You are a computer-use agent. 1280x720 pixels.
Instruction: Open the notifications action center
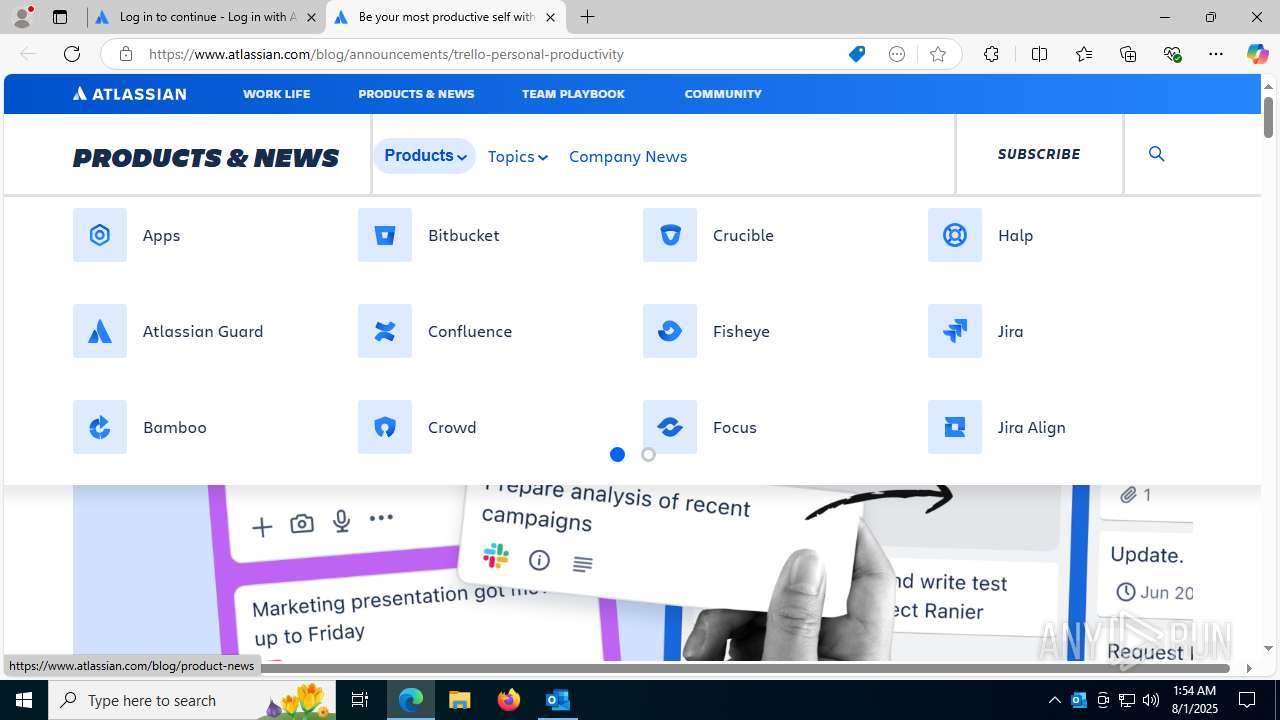1248,700
